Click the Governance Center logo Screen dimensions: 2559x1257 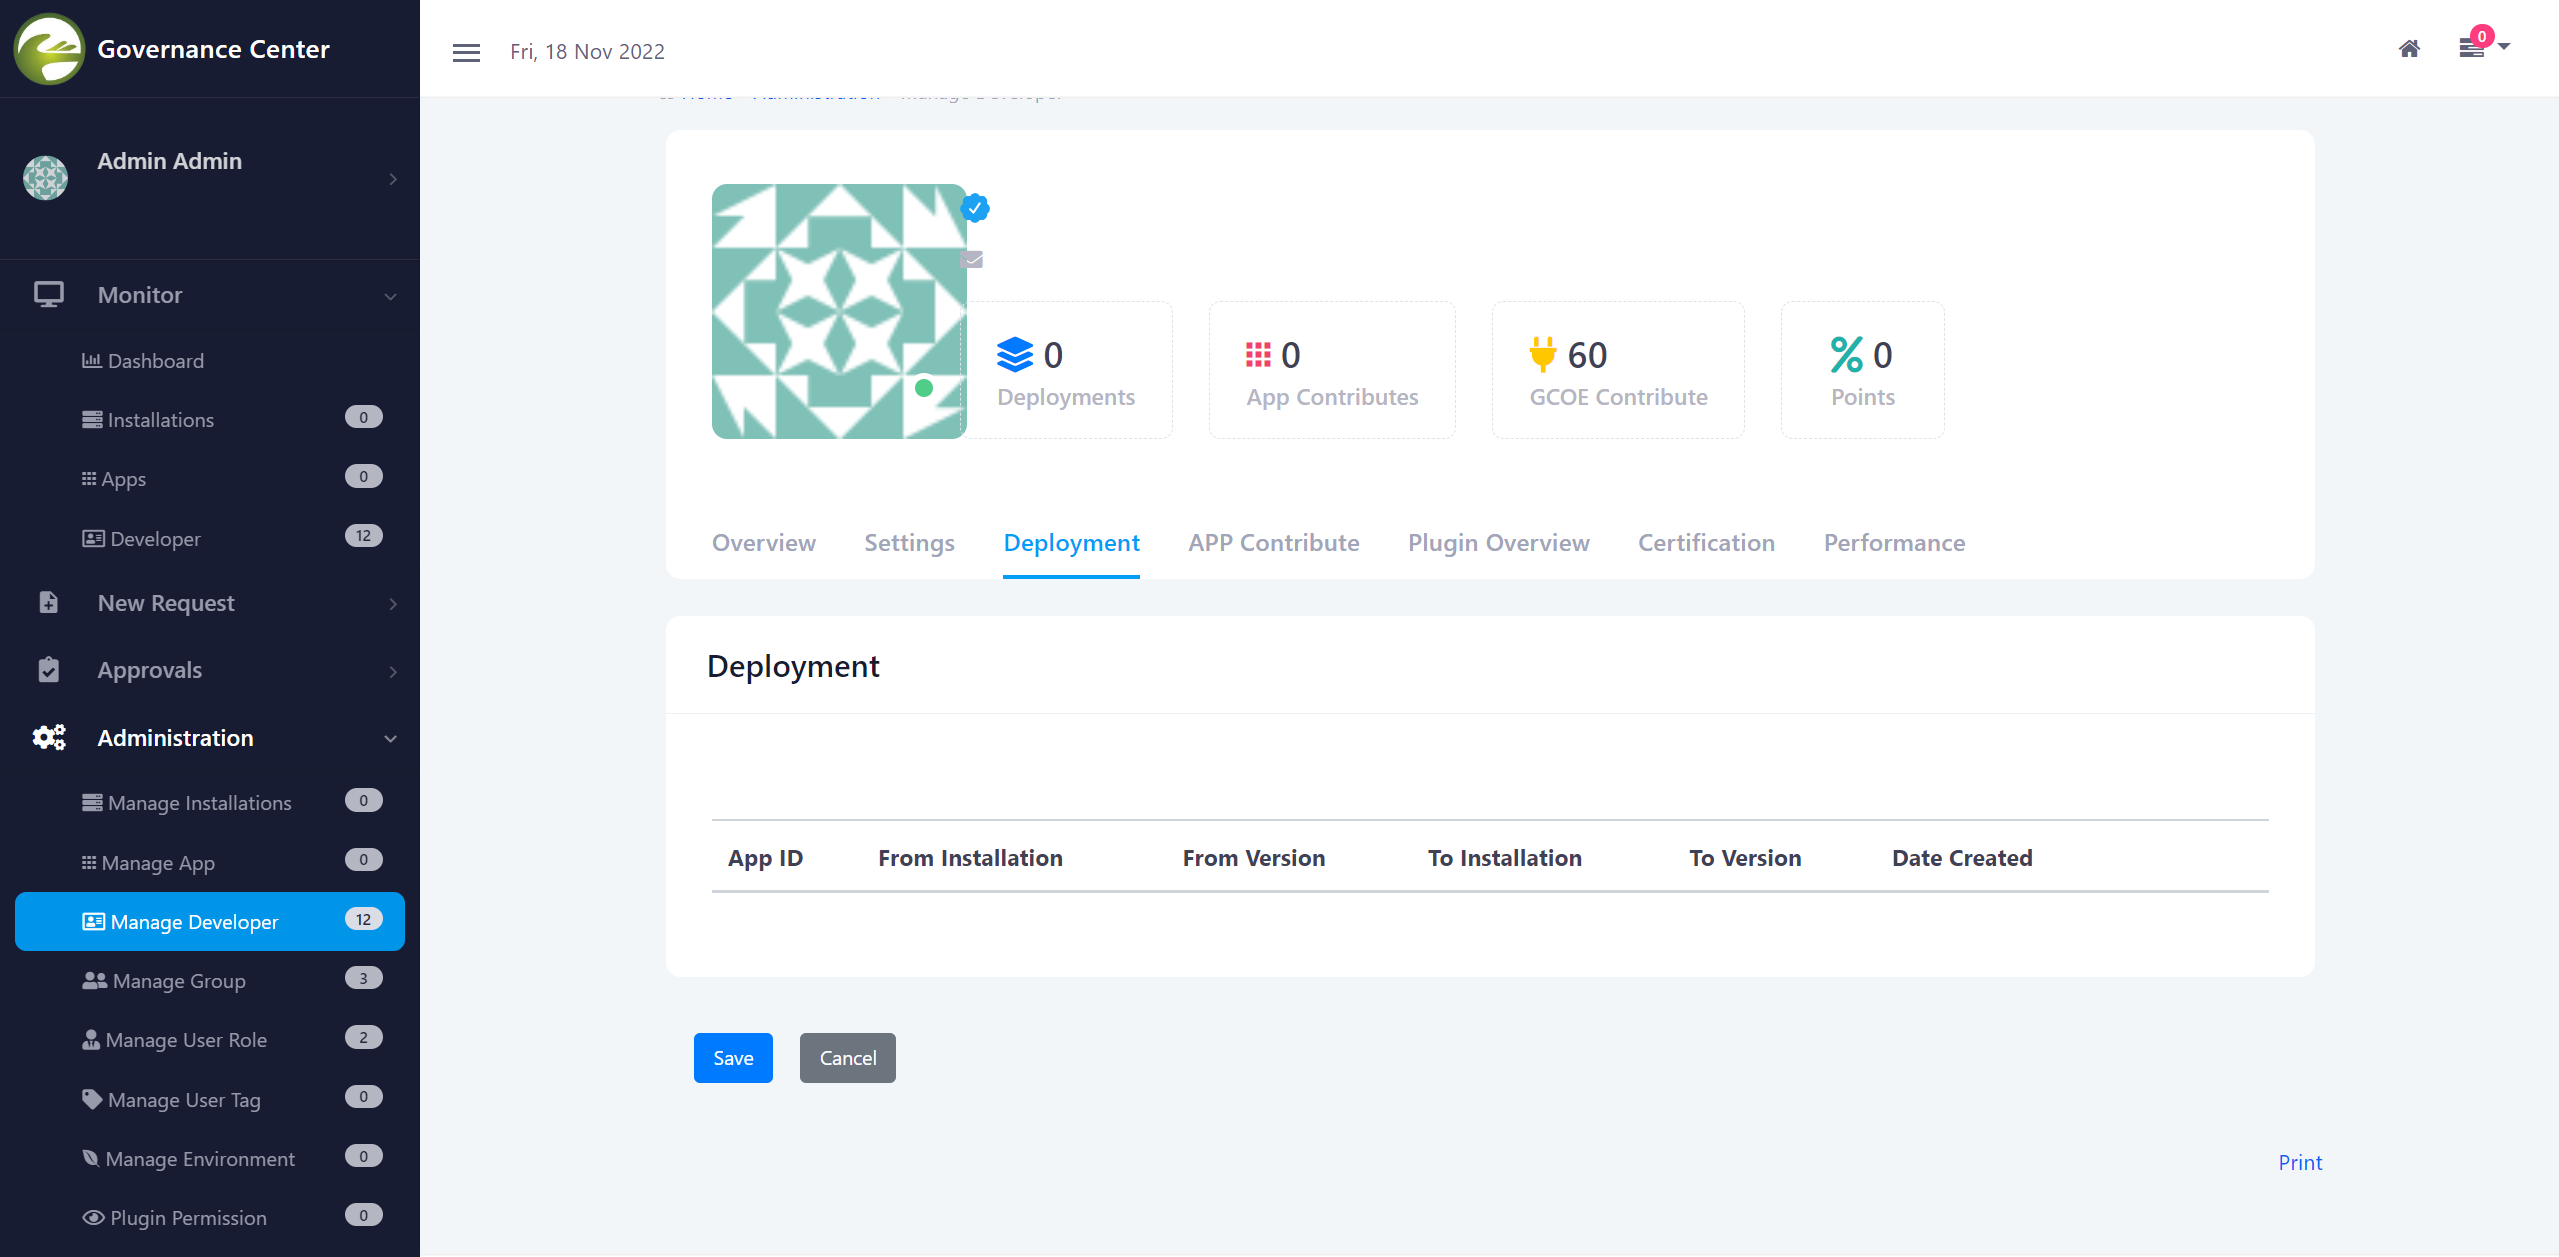[x=49, y=49]
